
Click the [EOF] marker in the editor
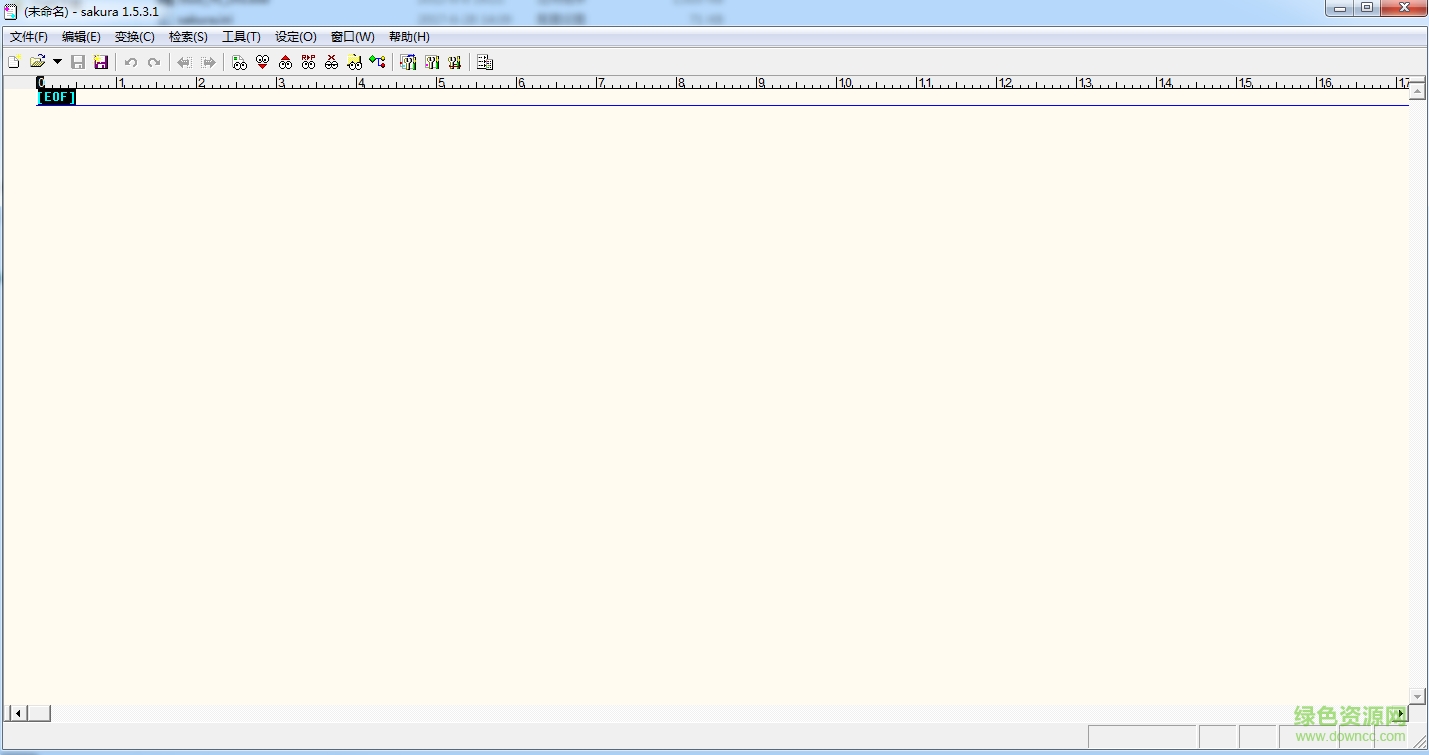coord(56,97)
